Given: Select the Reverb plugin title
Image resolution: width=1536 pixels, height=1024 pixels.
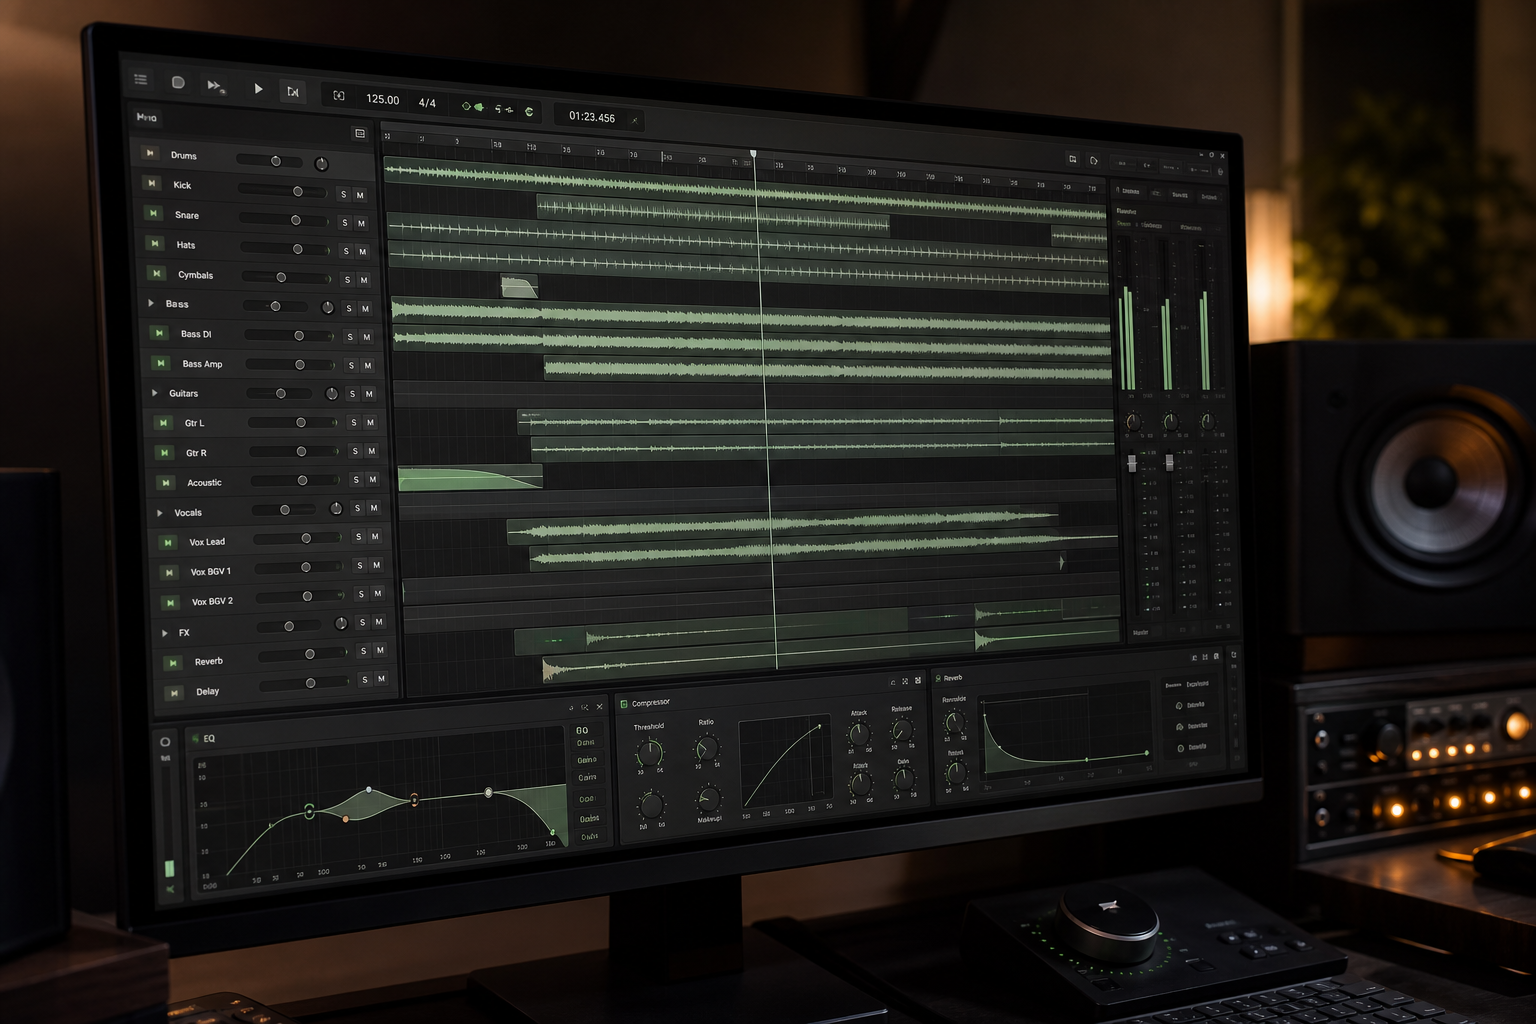Looking at the screenshot, I should (x=953, y=678).
